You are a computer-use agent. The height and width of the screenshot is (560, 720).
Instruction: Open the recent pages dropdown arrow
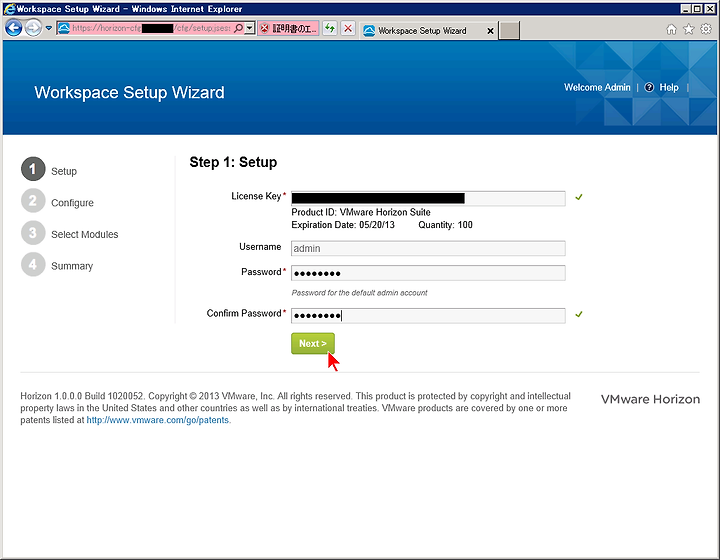[49, 28]
